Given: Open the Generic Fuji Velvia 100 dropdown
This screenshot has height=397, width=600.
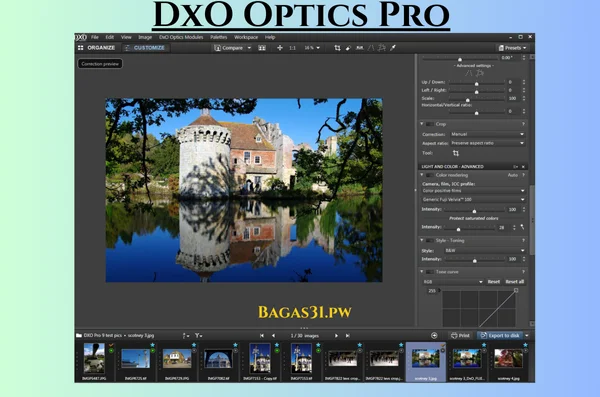Looking at the screenshot, I should pyautogui.click(x=473, y=199).
